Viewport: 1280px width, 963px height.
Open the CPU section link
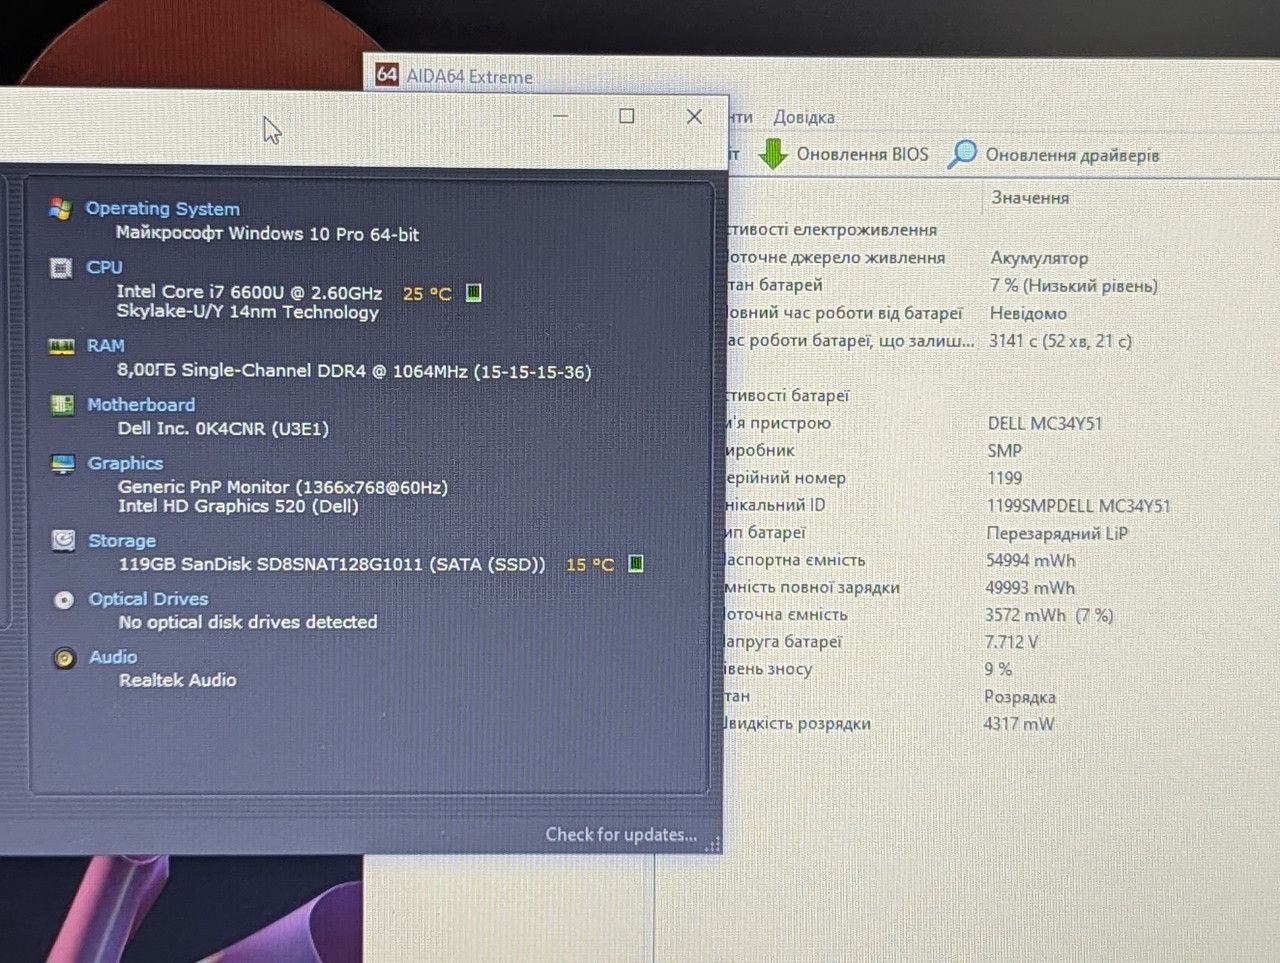105,268
